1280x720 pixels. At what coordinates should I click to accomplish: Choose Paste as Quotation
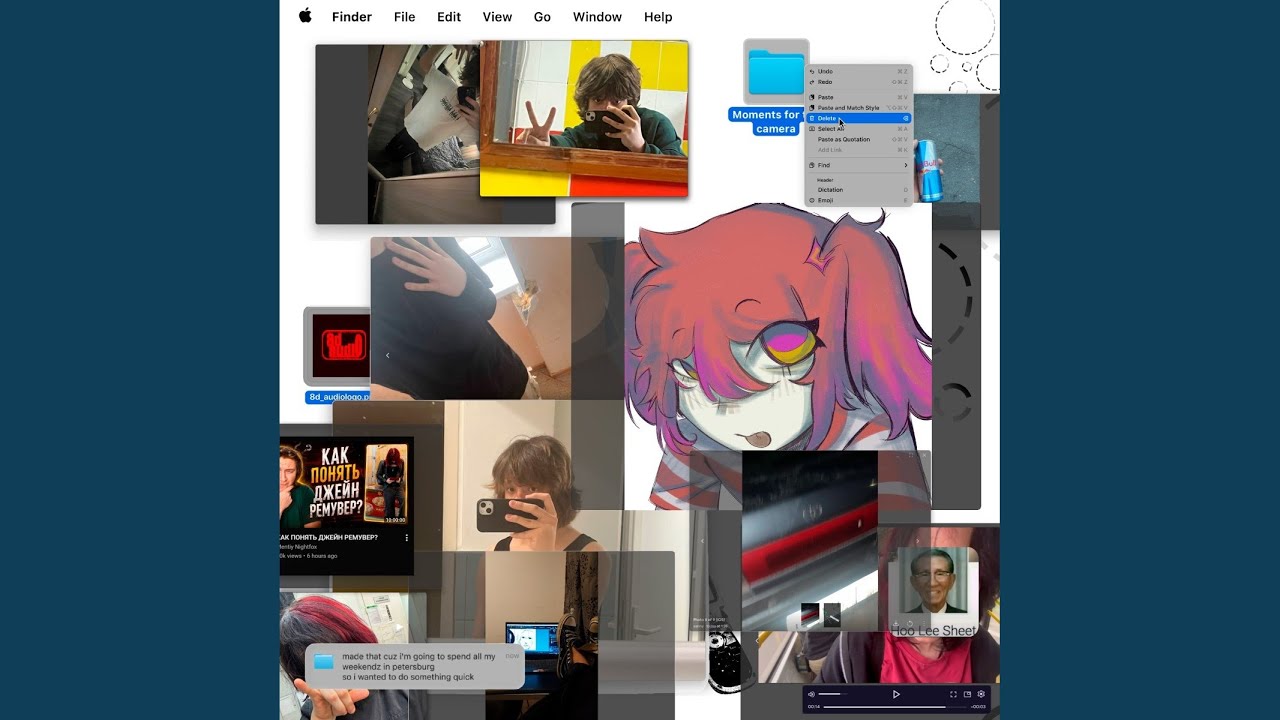click(859, 139)
